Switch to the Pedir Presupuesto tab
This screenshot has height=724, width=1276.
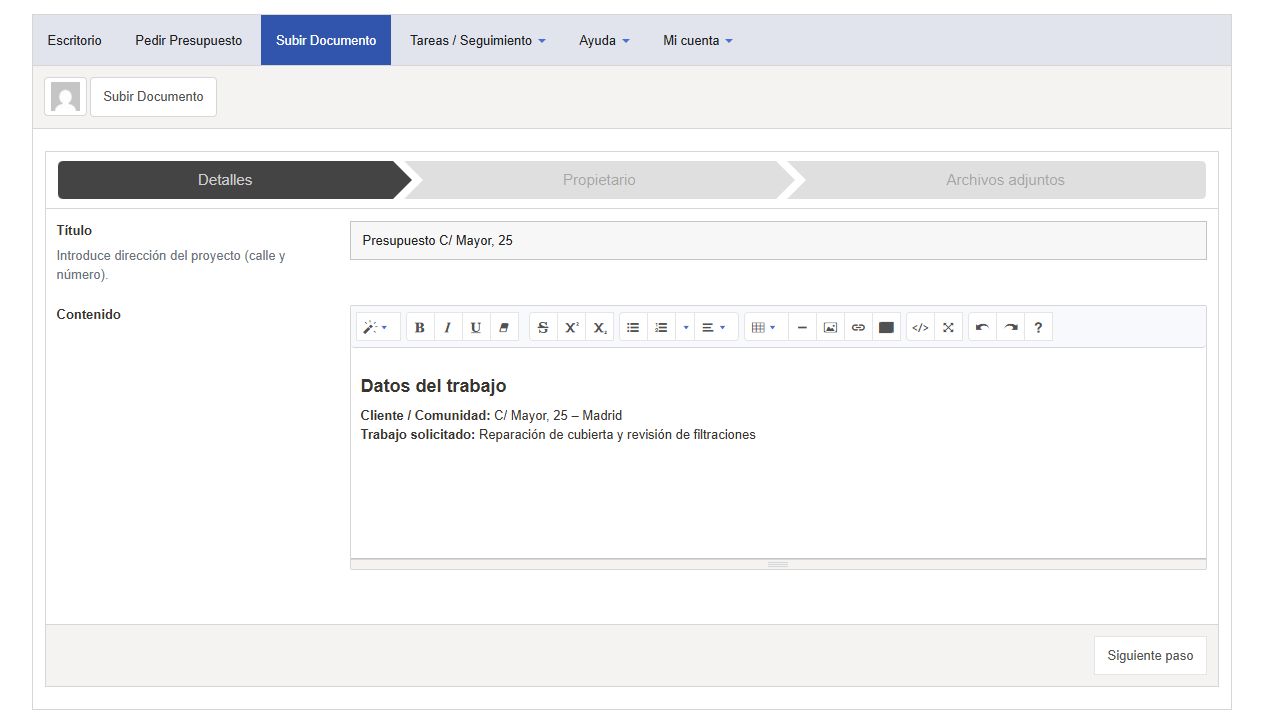coord(188,40)
